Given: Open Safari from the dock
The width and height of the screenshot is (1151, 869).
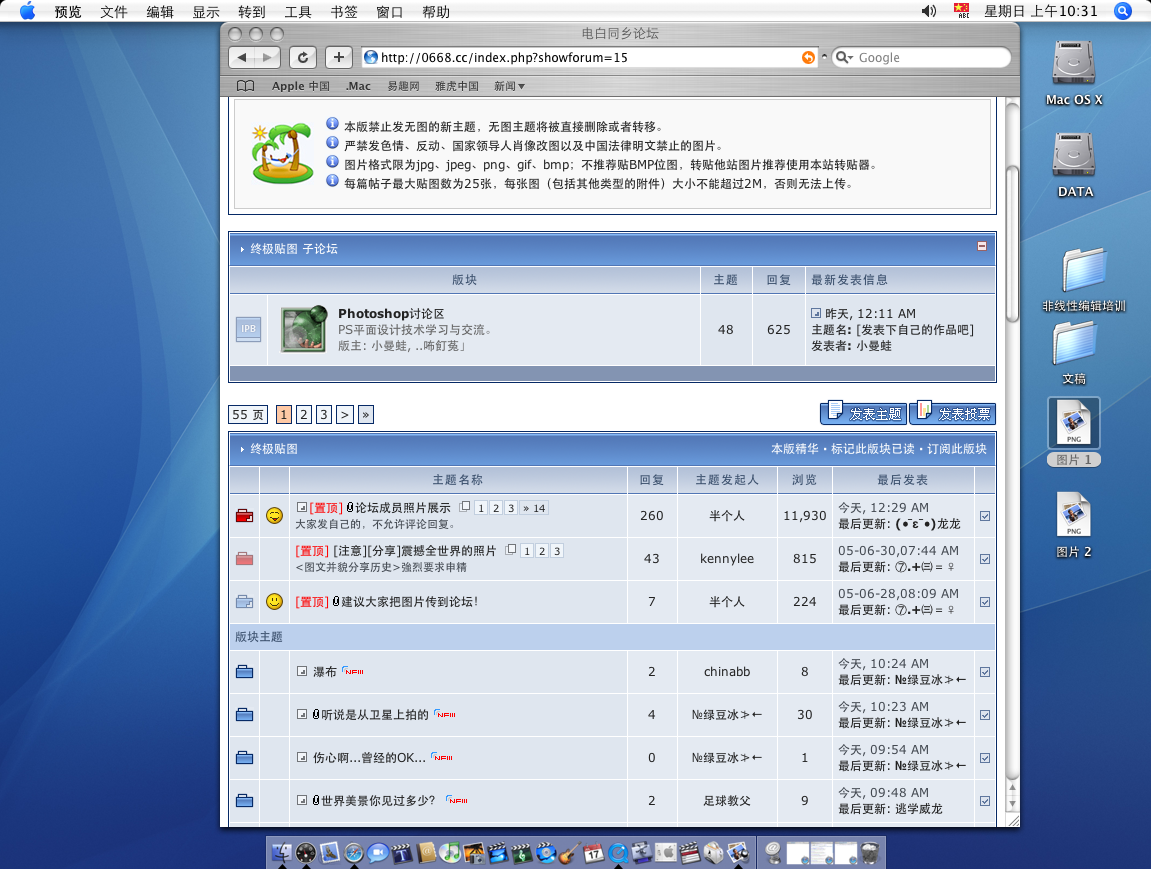Looking at the screenshot, I should point(354,852).
